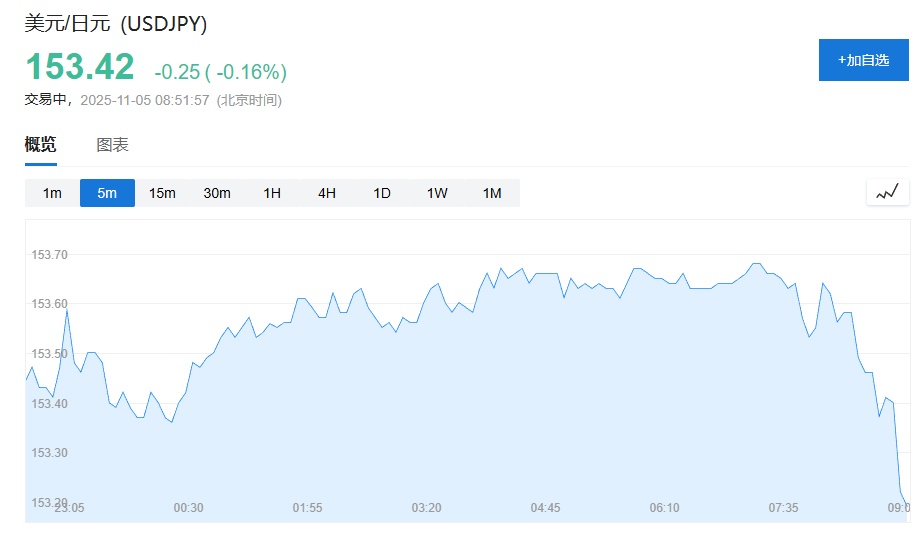
Task: Choose the 1H chart interval
Action: (x=272, y=193)
